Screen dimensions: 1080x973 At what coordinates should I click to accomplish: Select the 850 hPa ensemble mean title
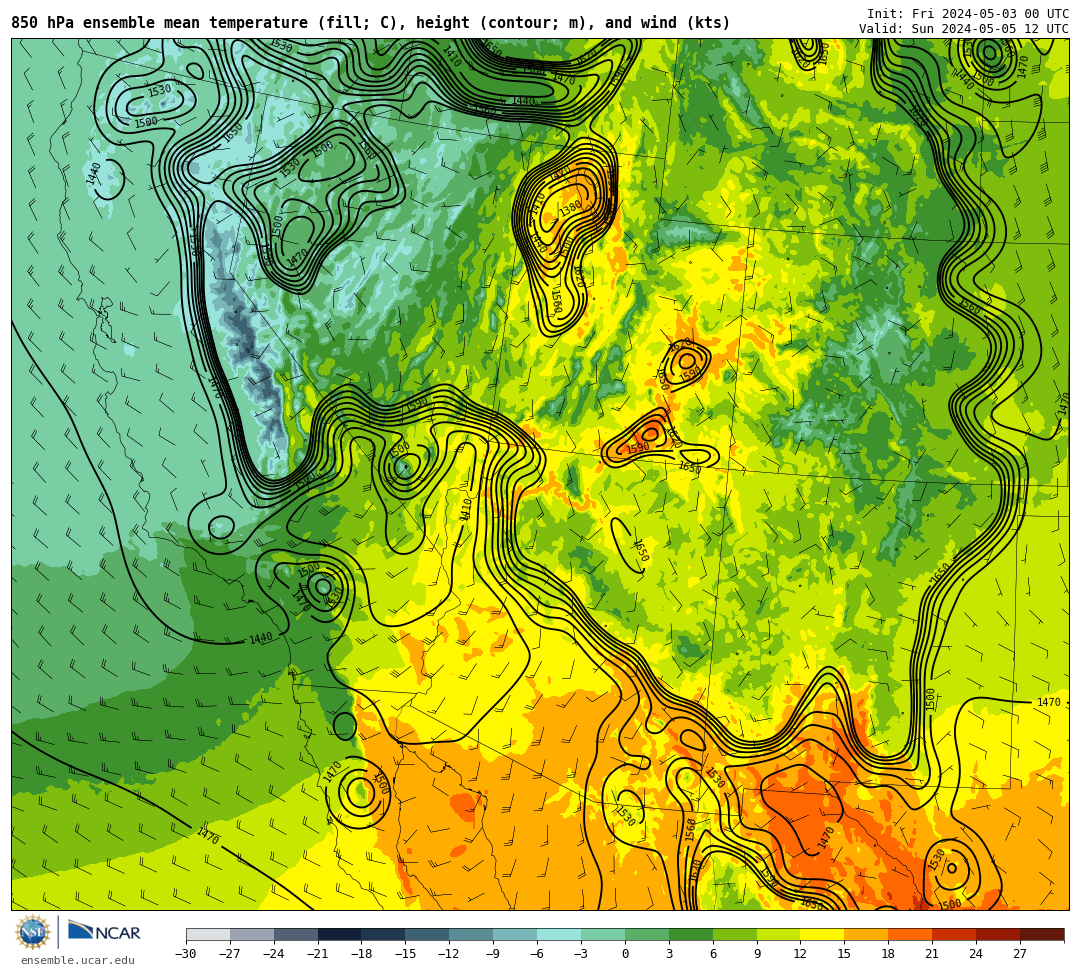point(371,23)
